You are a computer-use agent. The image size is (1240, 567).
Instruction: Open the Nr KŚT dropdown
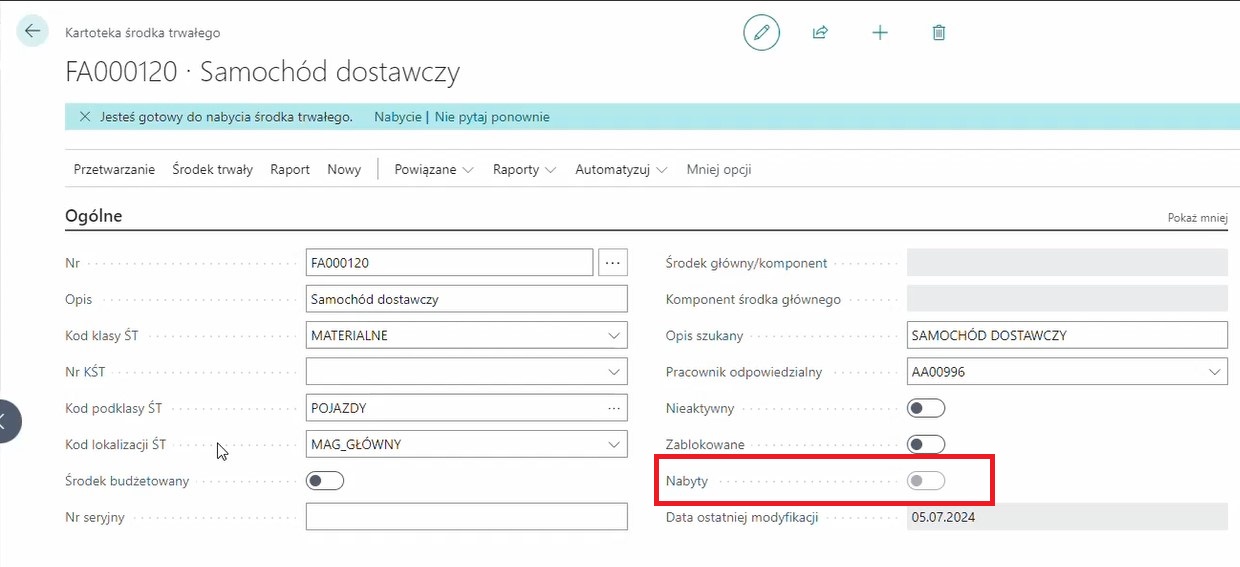(x=614, y=372)
